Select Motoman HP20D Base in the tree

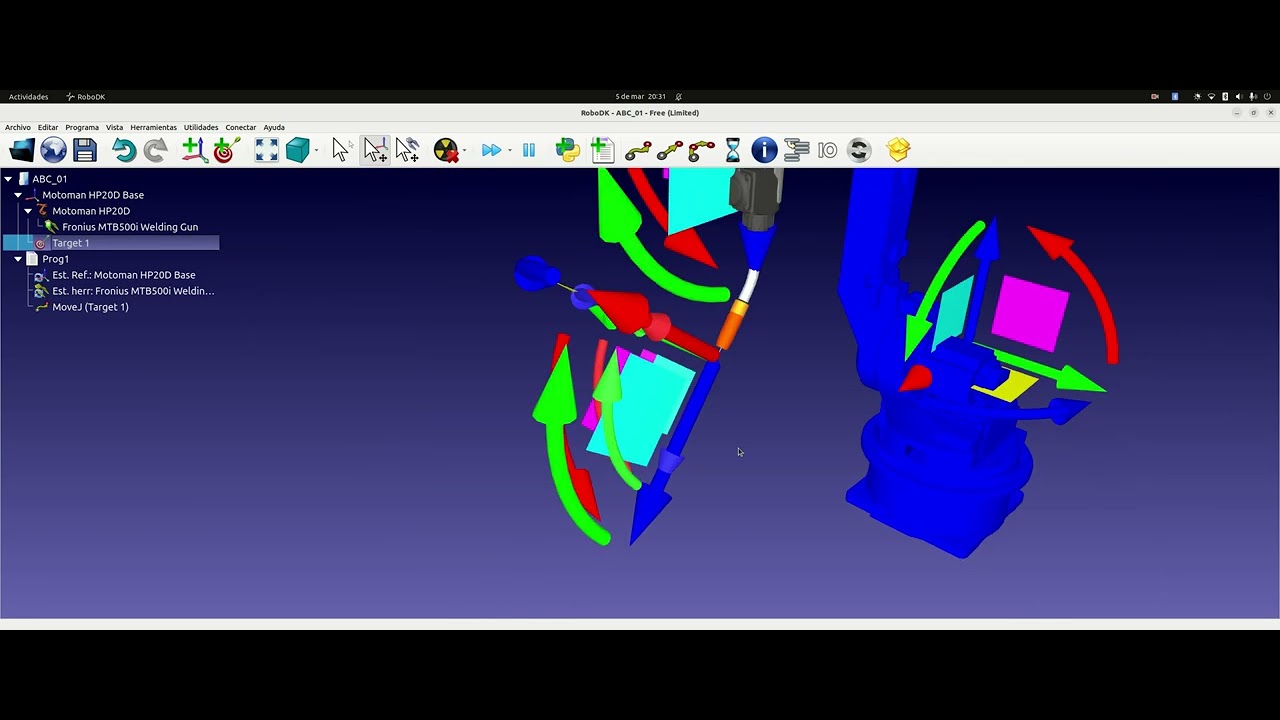(x=93, y=195)
